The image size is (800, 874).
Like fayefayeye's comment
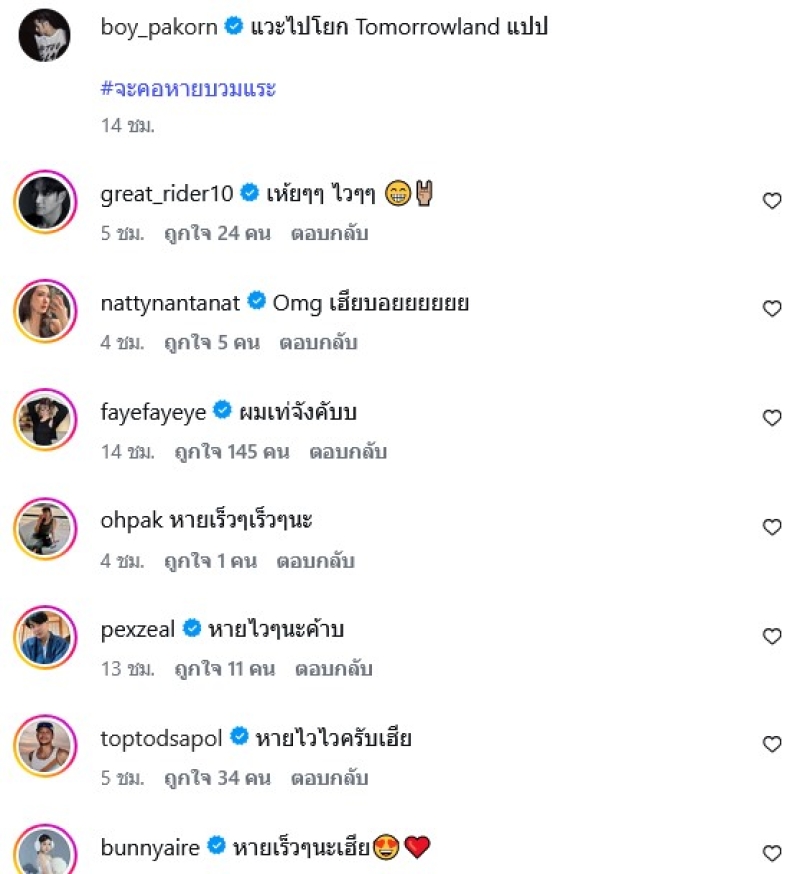(772, 418)
